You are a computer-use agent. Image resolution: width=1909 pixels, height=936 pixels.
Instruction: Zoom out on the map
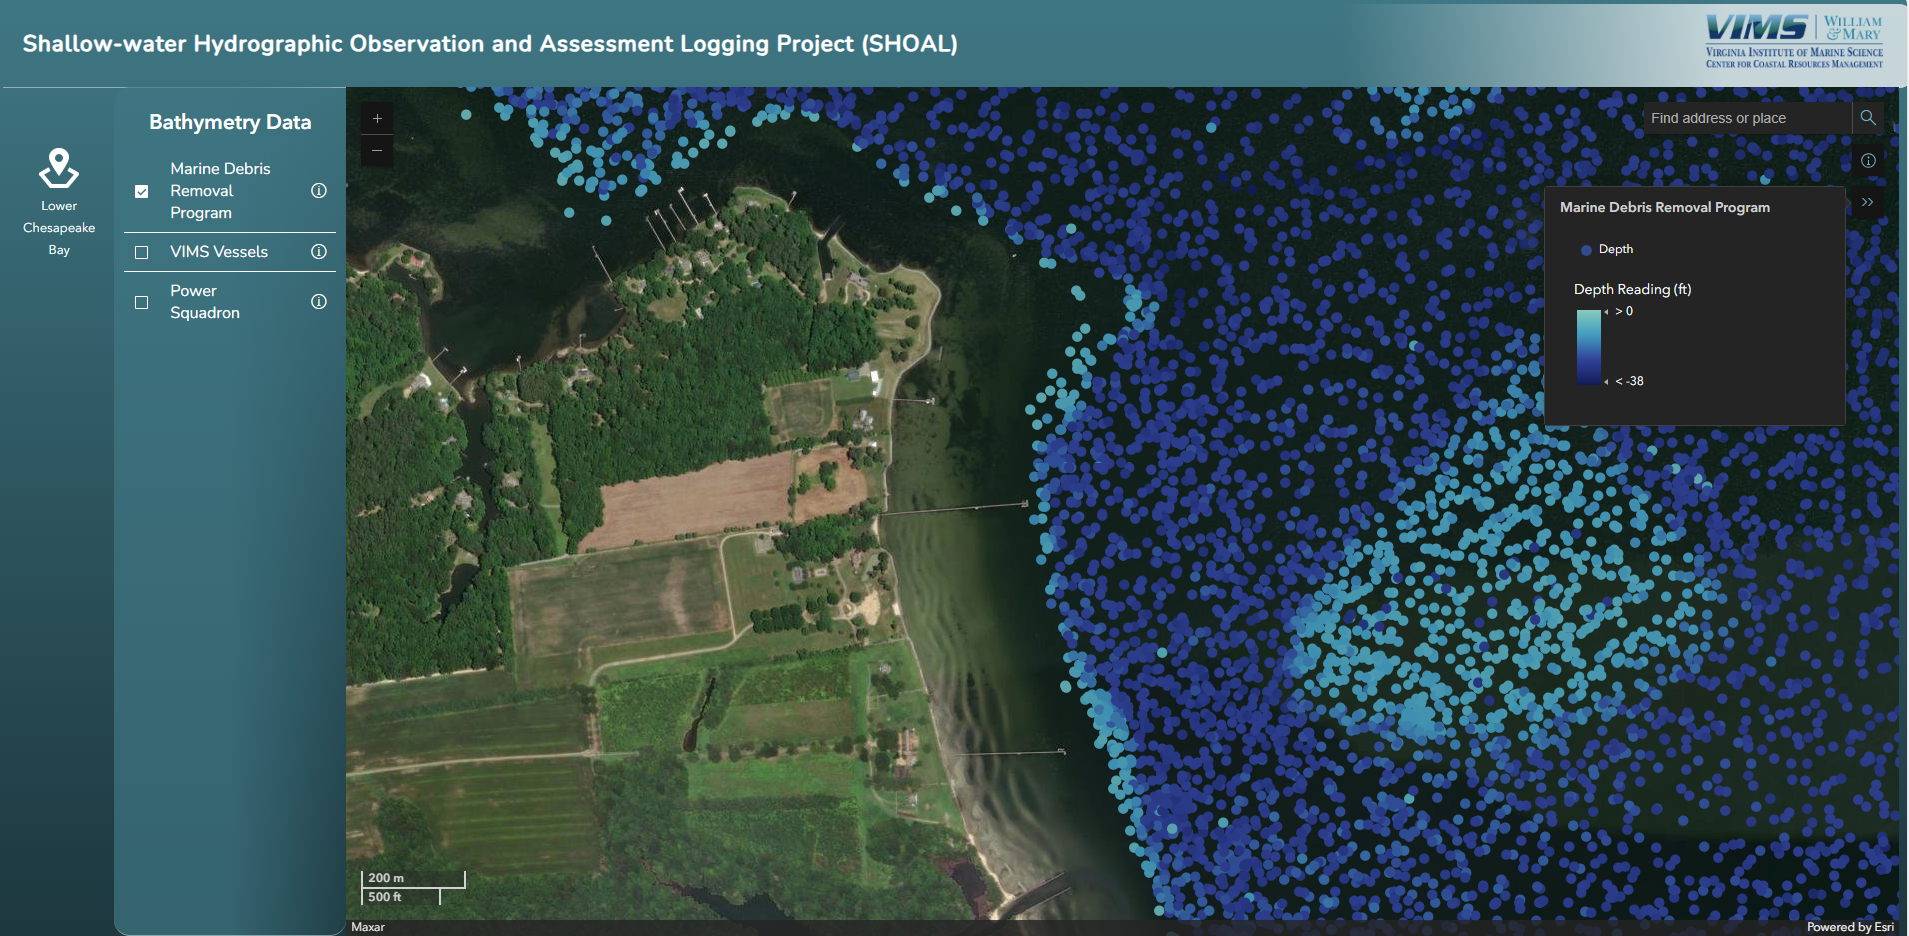click(x=377, y=151)
